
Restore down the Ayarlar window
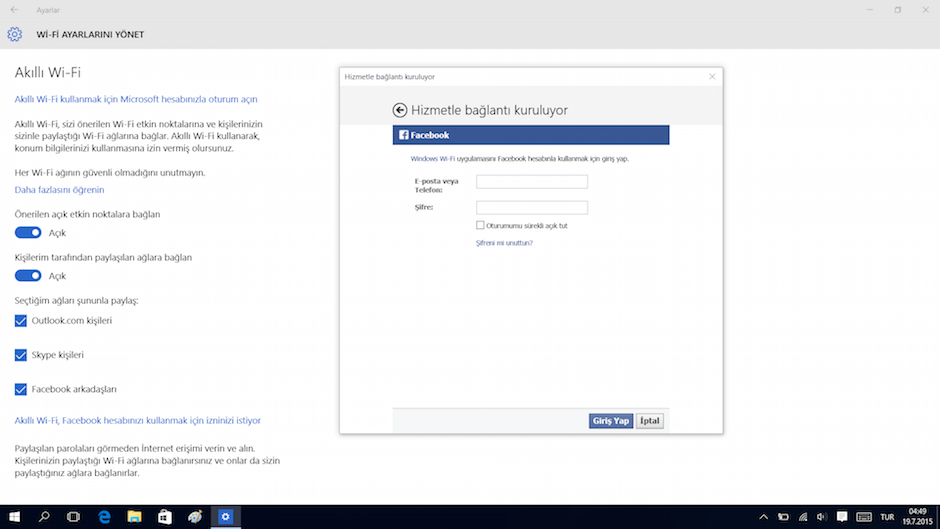pyautogui.click(x=897, y=10)
